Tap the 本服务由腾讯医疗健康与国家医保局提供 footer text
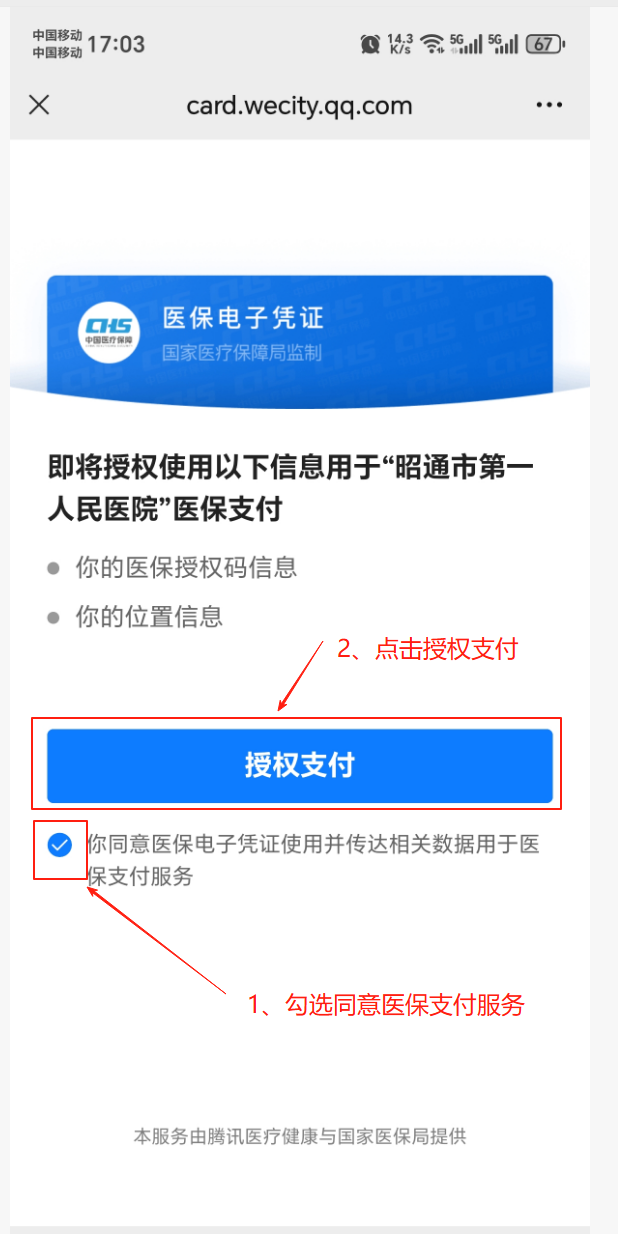This screenshot has width=618, height=1234. [300, 1136]
